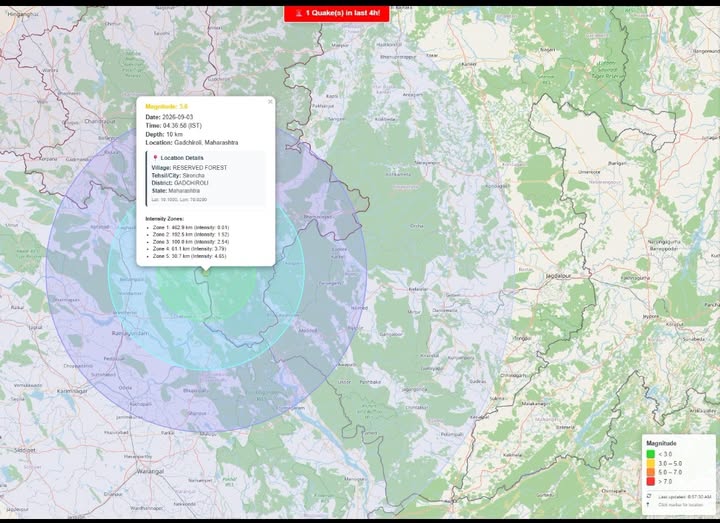The image size is (720, 523).
Task: Close the earthquake details popup
Action: [x=270, y=101]
